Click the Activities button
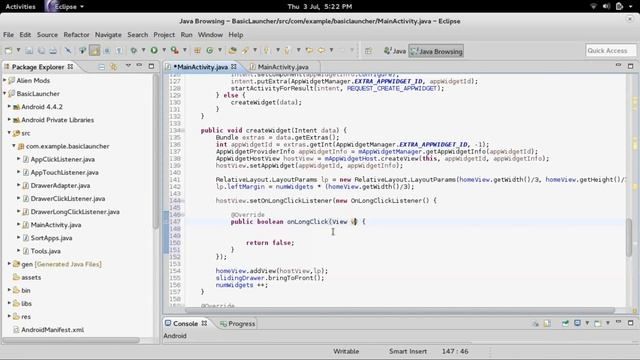640x360 pixels. 20,7
